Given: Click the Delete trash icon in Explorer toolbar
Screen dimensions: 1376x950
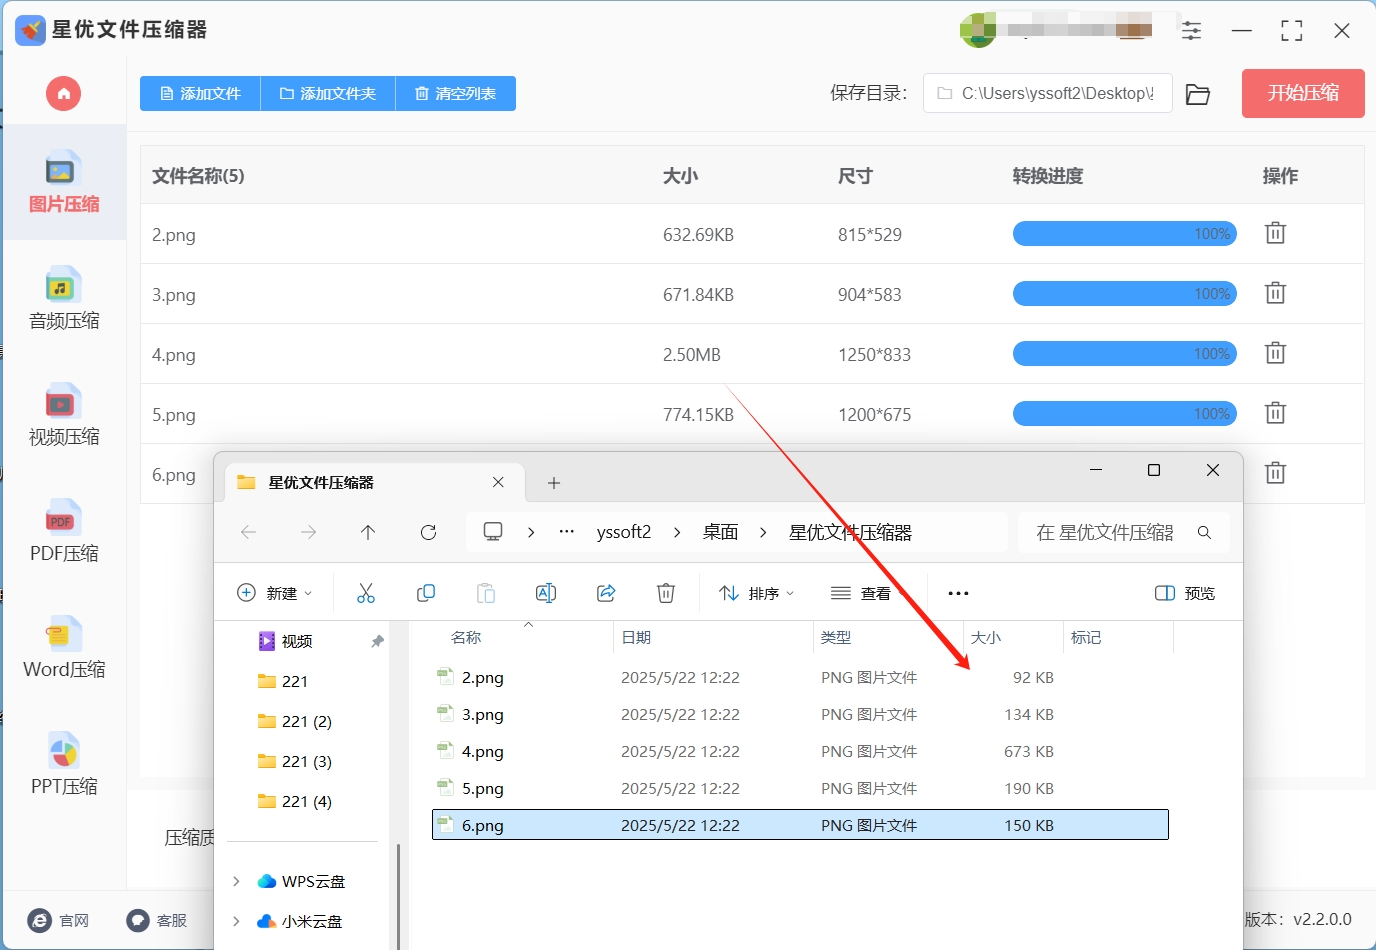Looking at the screenshot, I should click(x=666, y=593).
